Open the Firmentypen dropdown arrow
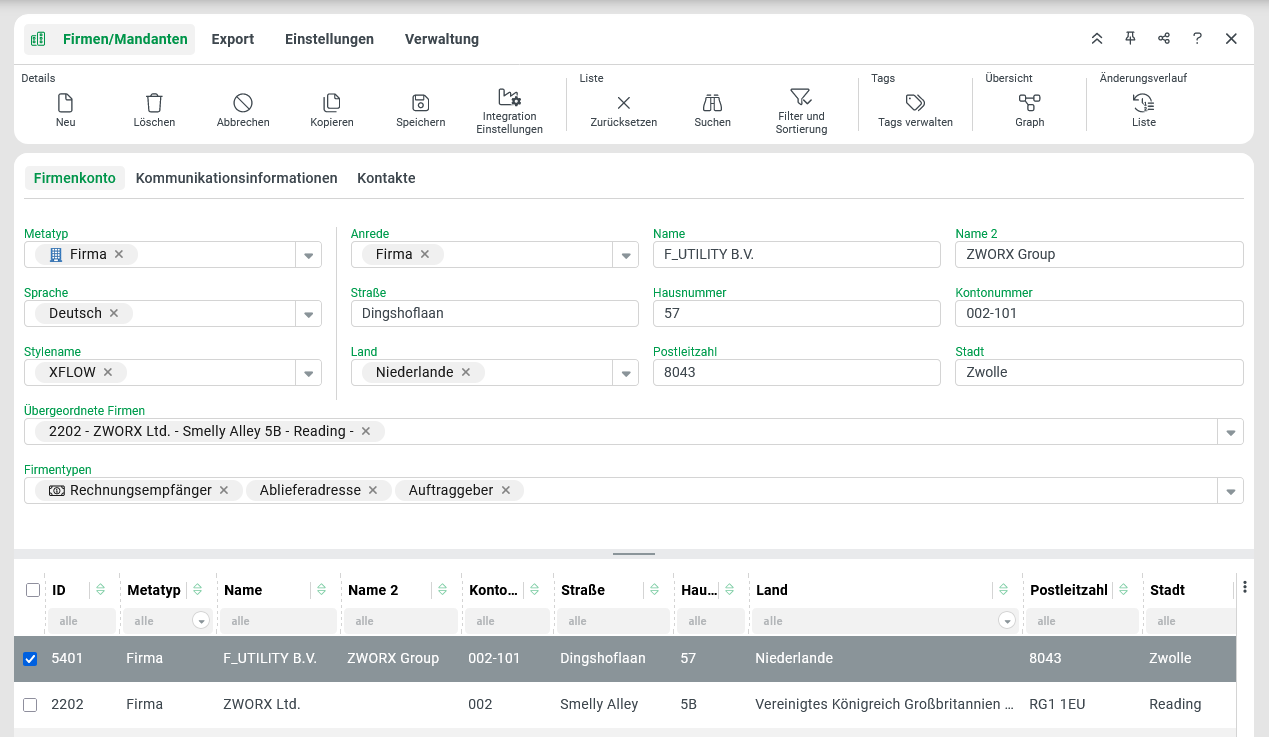Screen dimensions: 1269x737 1230,491
